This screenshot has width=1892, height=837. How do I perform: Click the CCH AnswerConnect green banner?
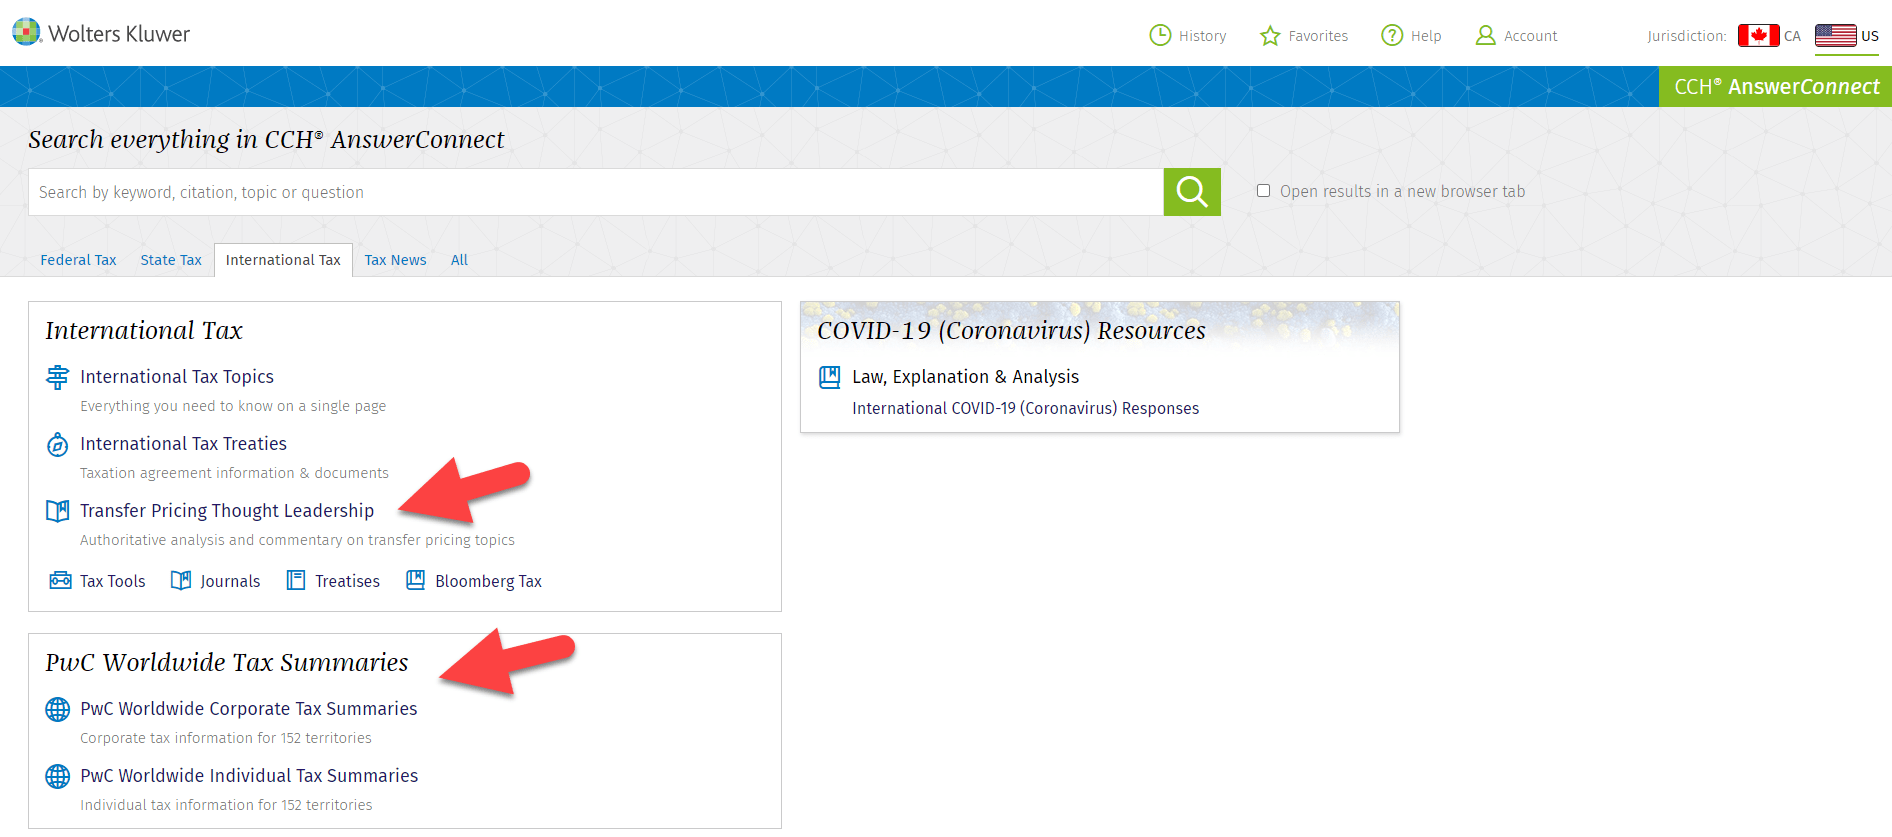tap(1775, 87)
